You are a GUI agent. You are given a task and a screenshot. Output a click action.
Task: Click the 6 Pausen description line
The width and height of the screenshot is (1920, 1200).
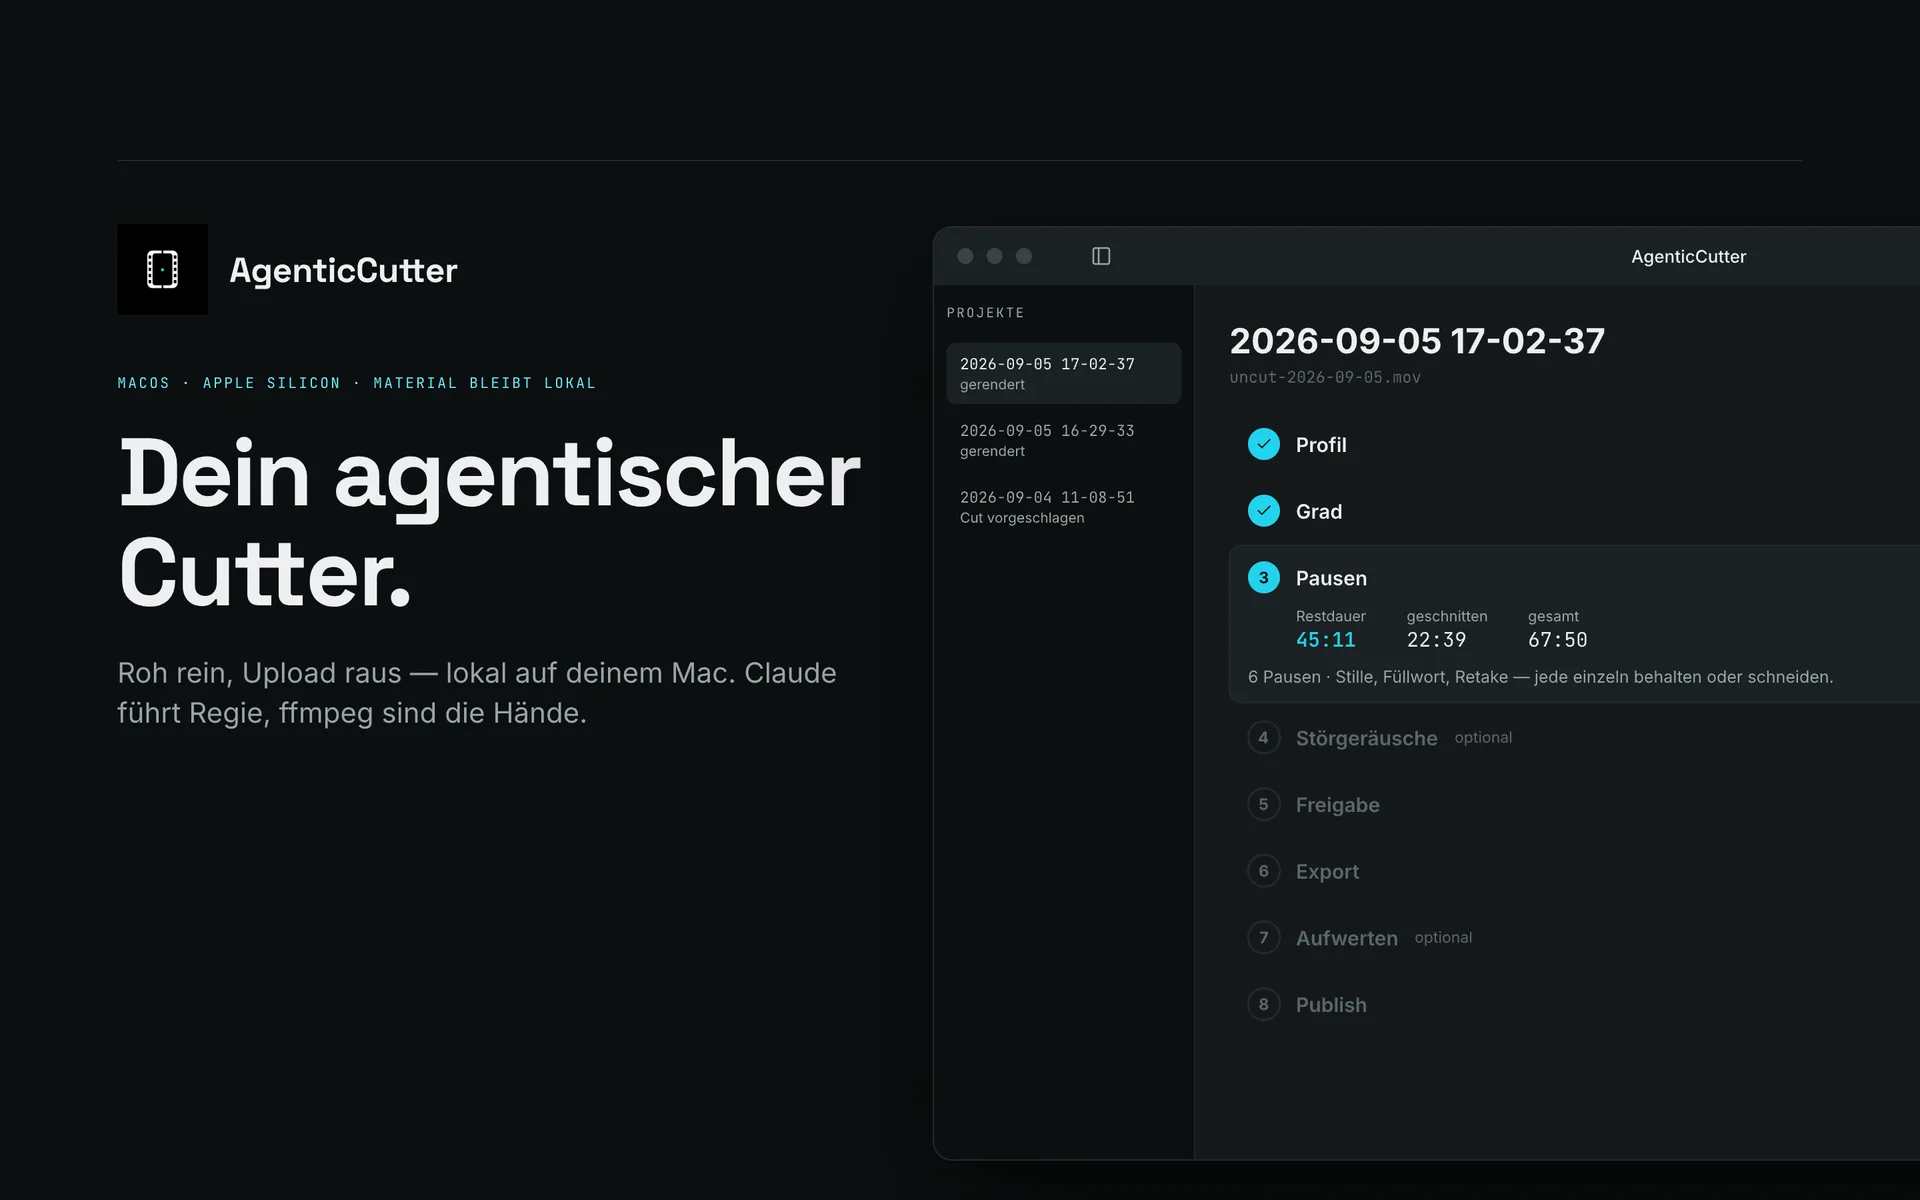click(1540, 677)
